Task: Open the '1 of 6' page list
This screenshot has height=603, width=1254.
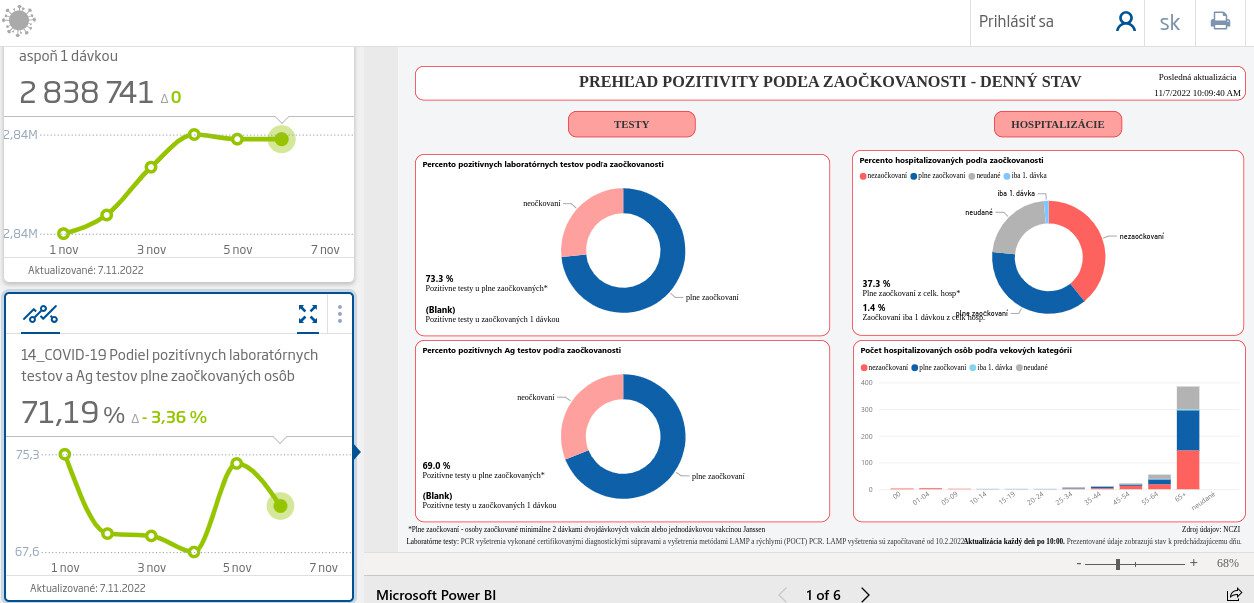Action: pos(823,595)
